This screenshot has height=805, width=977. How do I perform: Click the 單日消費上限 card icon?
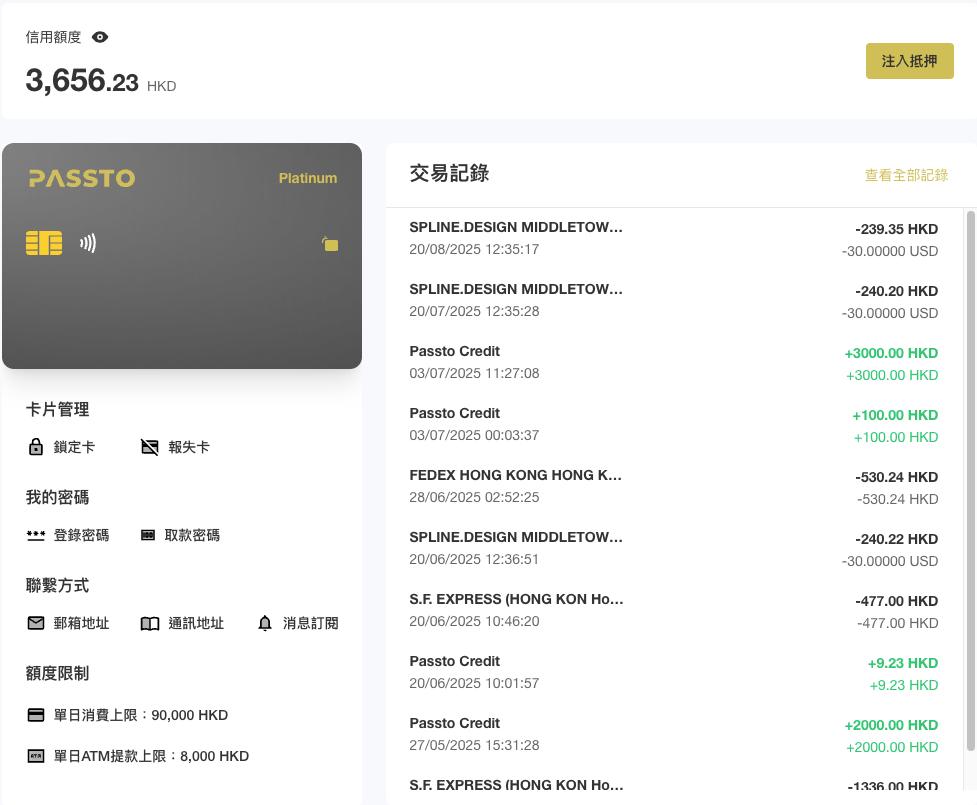[36, 715]
